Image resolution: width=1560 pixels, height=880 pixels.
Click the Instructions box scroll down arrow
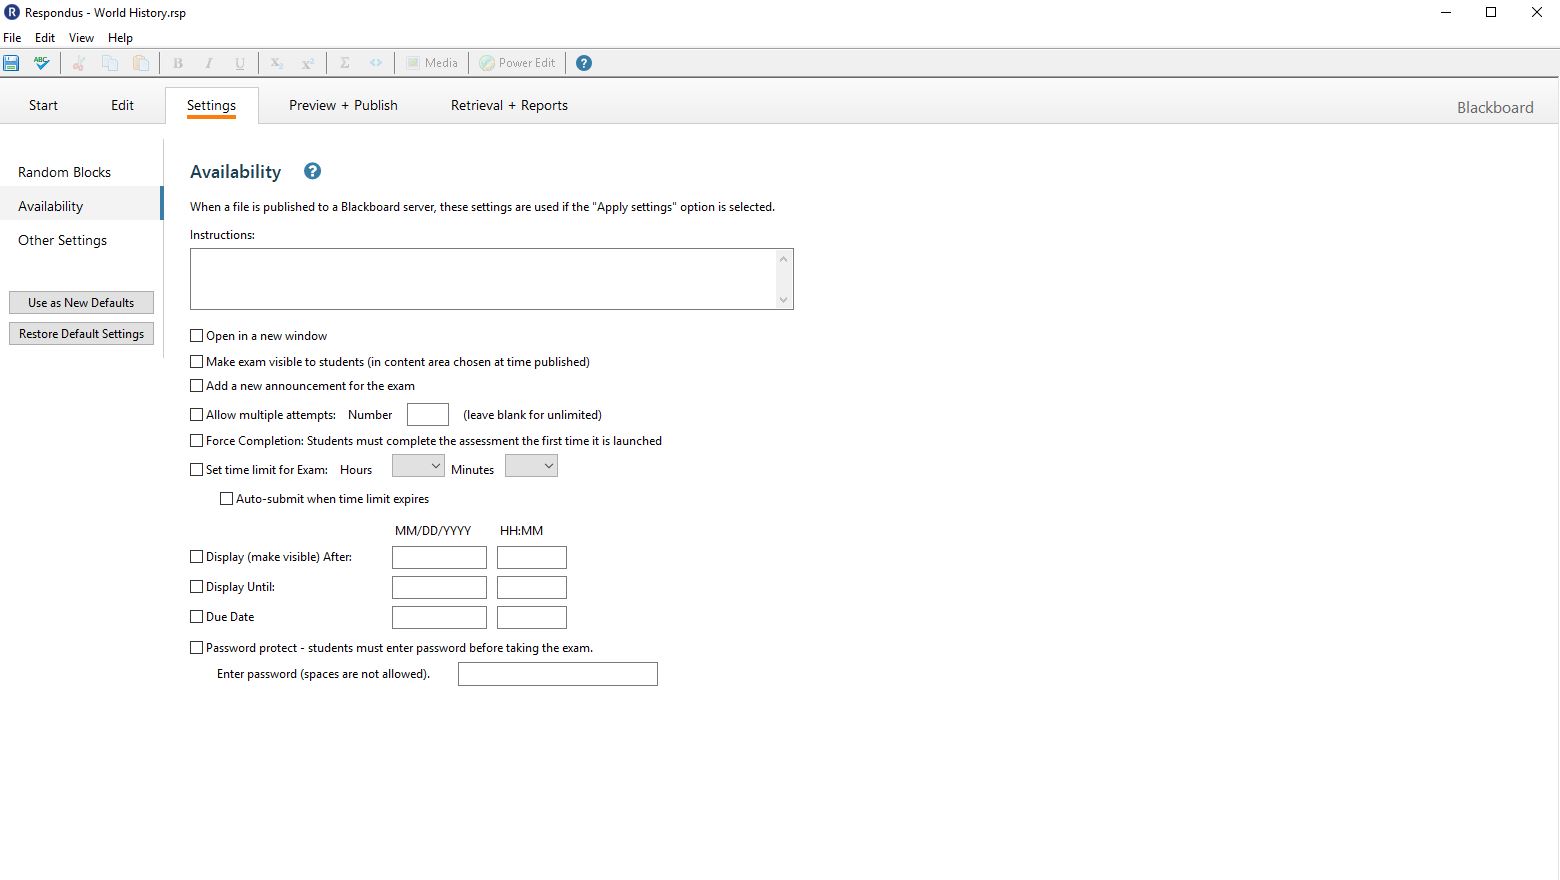coord(783,299)
